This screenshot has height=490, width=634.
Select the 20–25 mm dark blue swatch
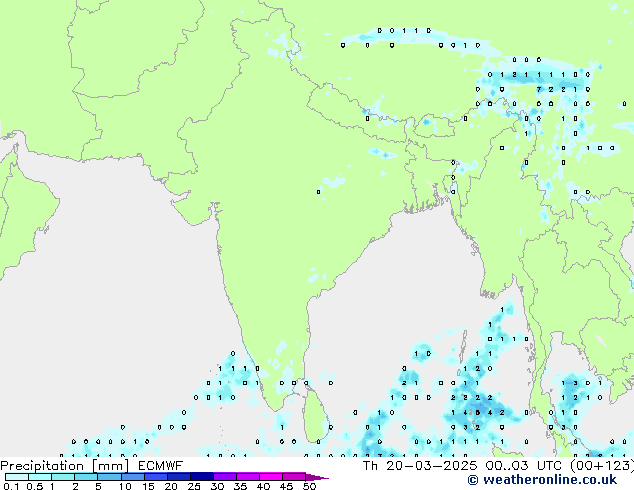(x=178, y=477)
